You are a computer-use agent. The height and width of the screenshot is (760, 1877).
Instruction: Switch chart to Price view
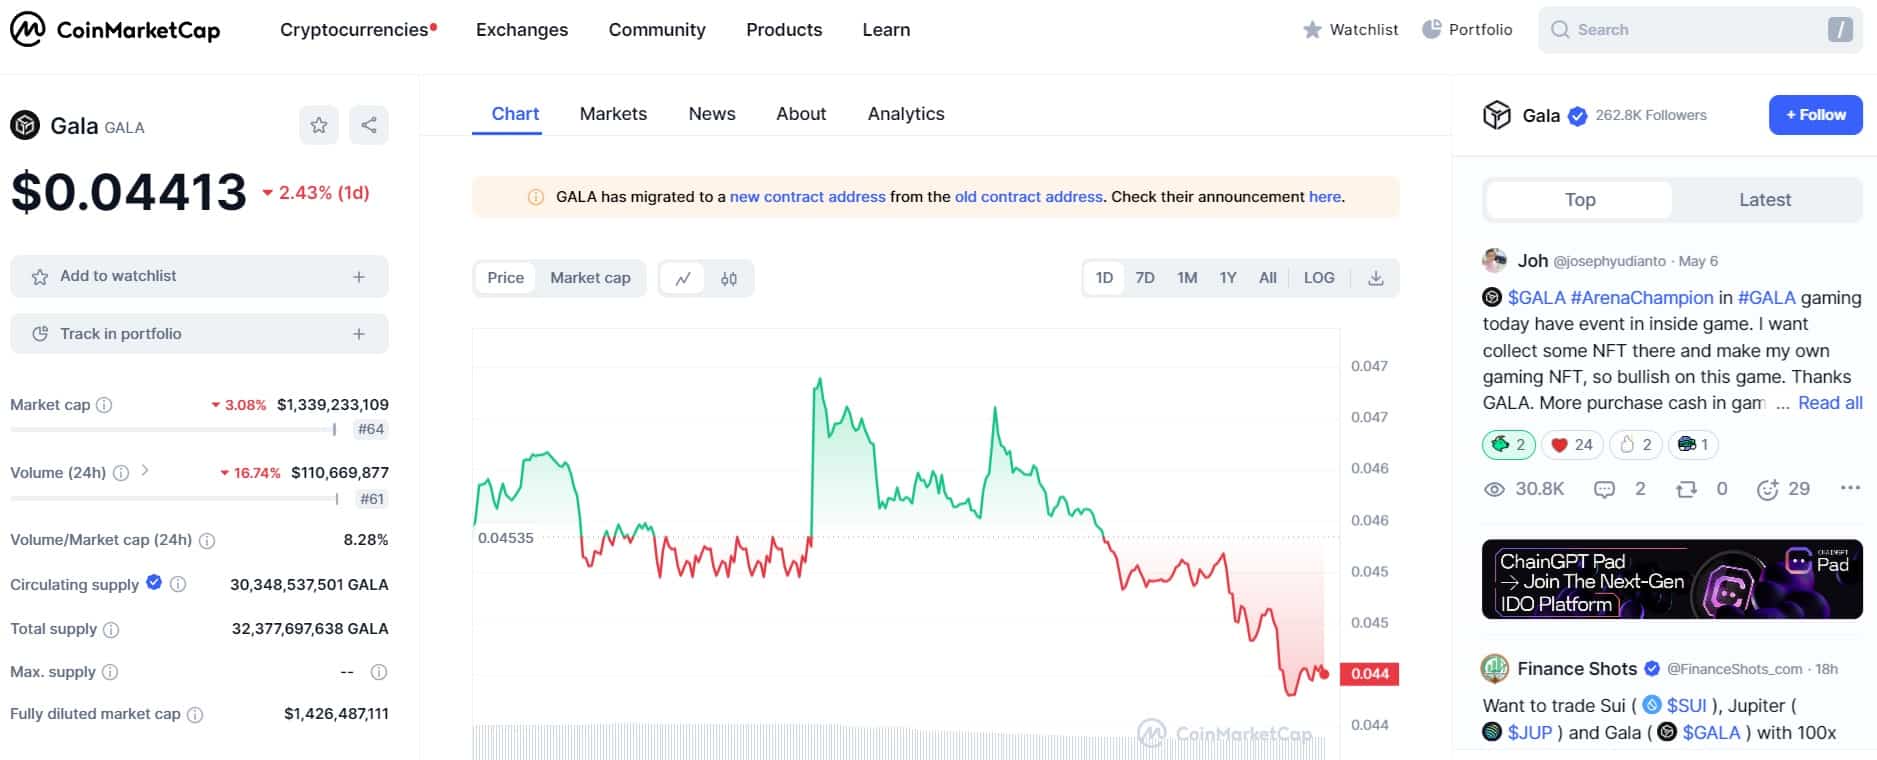pos(505,278)
